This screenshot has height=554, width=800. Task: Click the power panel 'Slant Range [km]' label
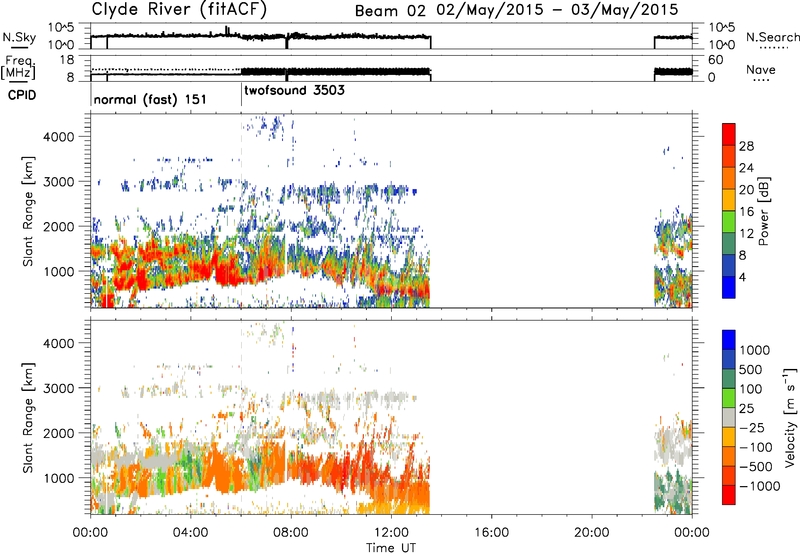[29, 211]
